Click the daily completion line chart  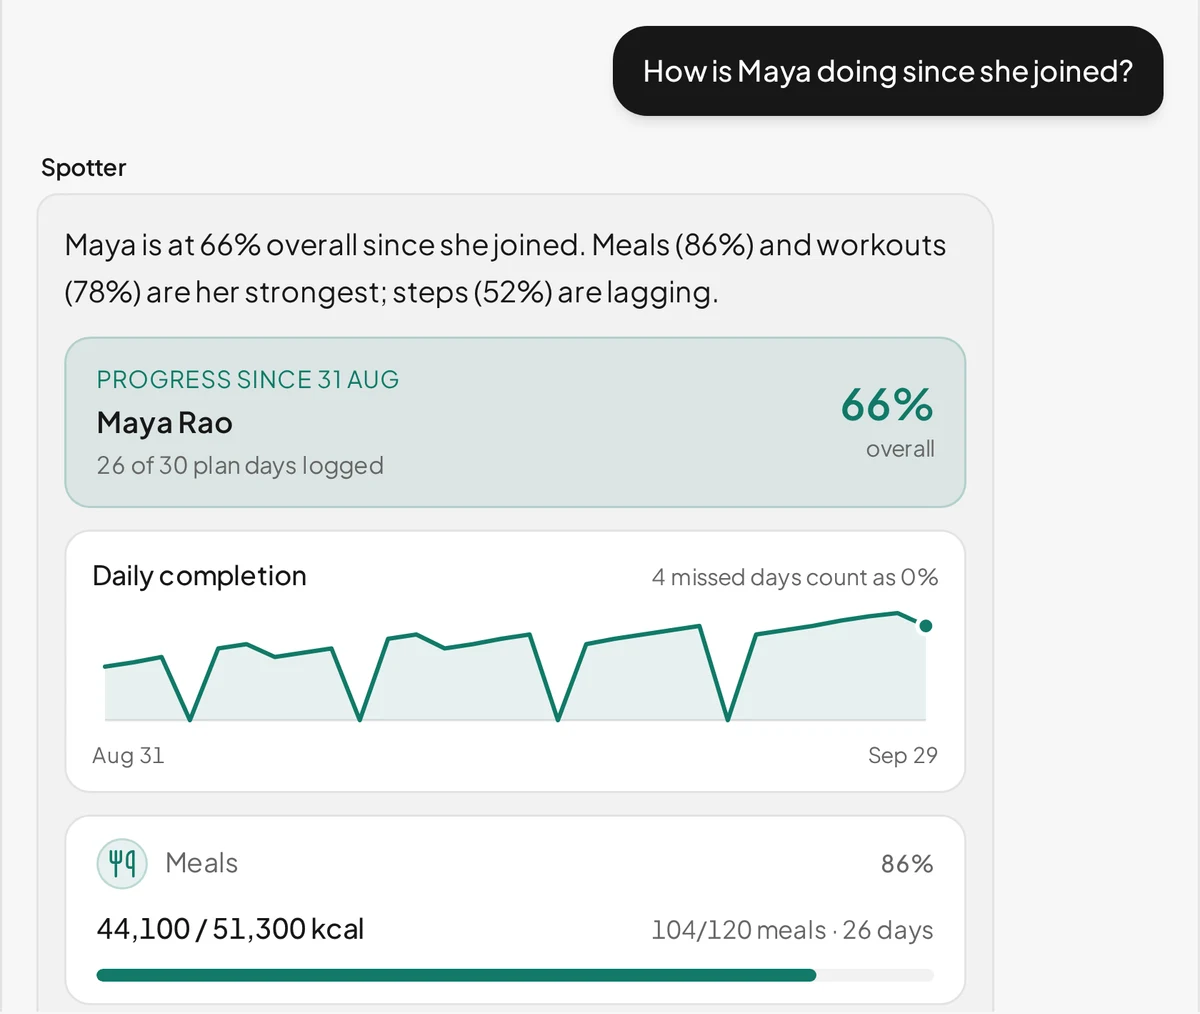tap(515, 666)
